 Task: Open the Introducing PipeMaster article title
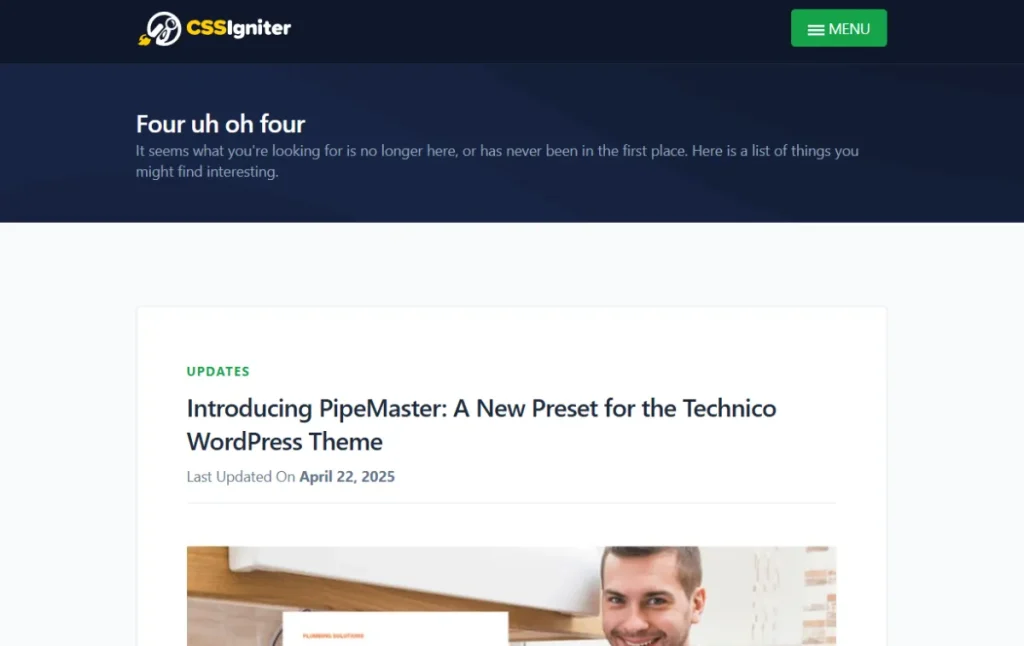point(481,425)
